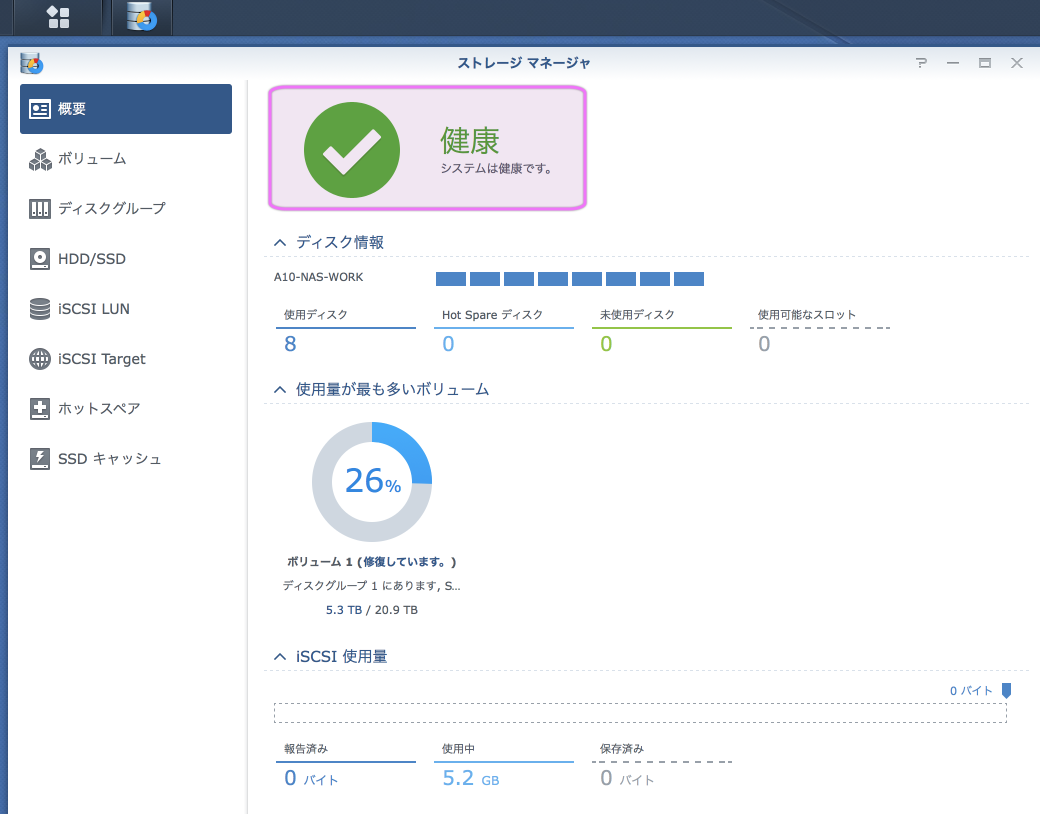This screenshot has width=1040, height=814.
Task: Open the ホットスペア hot spare icon
Action: pos(40,409)
